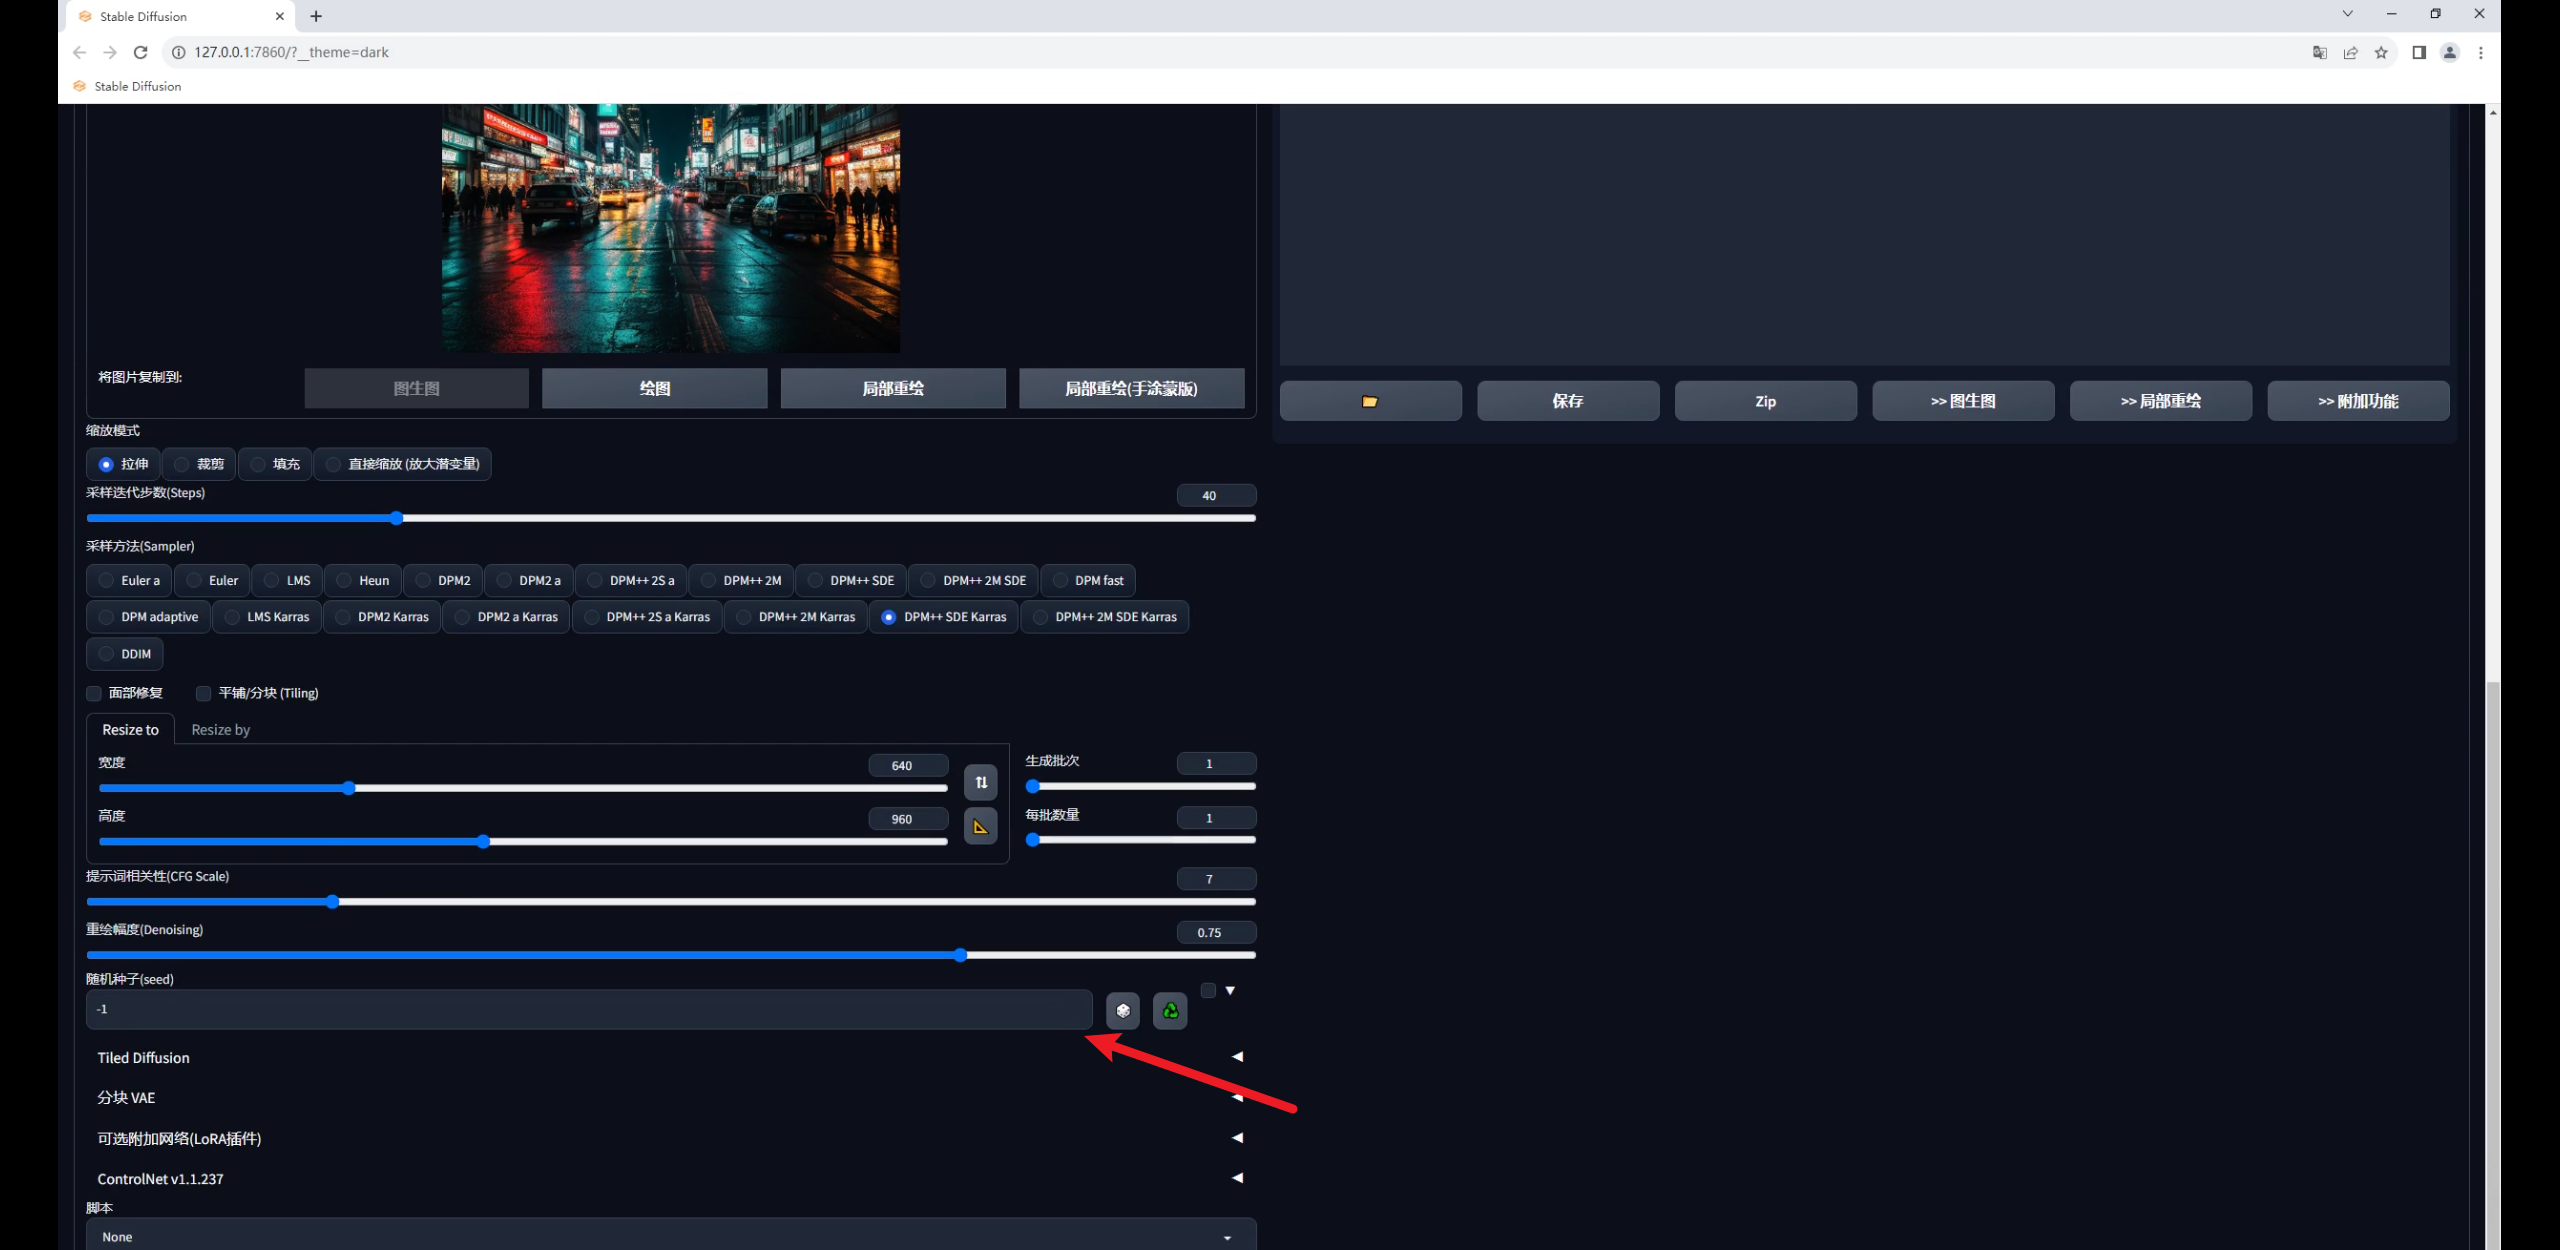The width and height of the screenshot is (2560, 1250).
Task: Choose the DPM++ 2M Karras sampler
Action: click(796, 617)
